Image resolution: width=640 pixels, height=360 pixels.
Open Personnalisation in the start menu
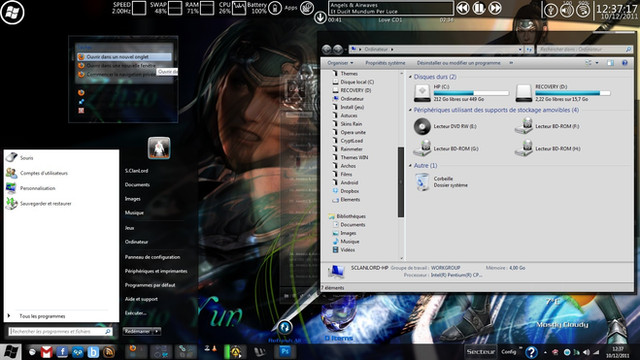coord(38,188)
